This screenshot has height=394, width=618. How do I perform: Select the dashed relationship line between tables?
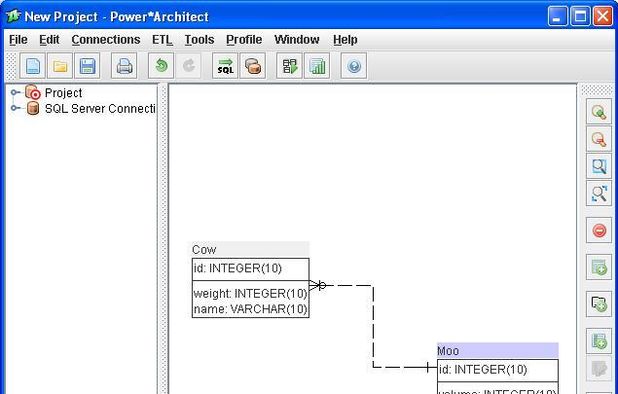coord(373,327)
